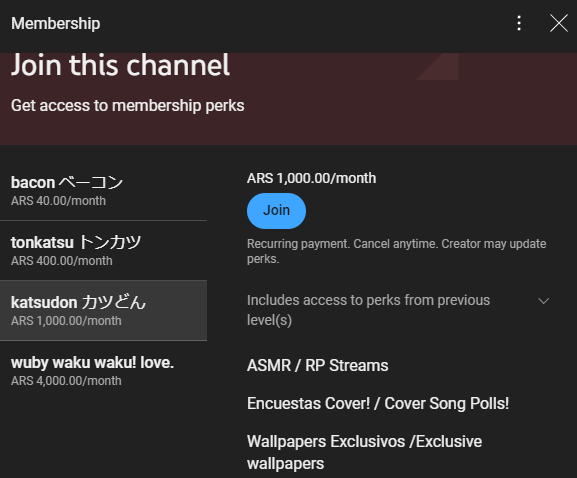Click the Wallpapers Exclusivos / Exclusive wallpapers perk

[x=364, y=452]
